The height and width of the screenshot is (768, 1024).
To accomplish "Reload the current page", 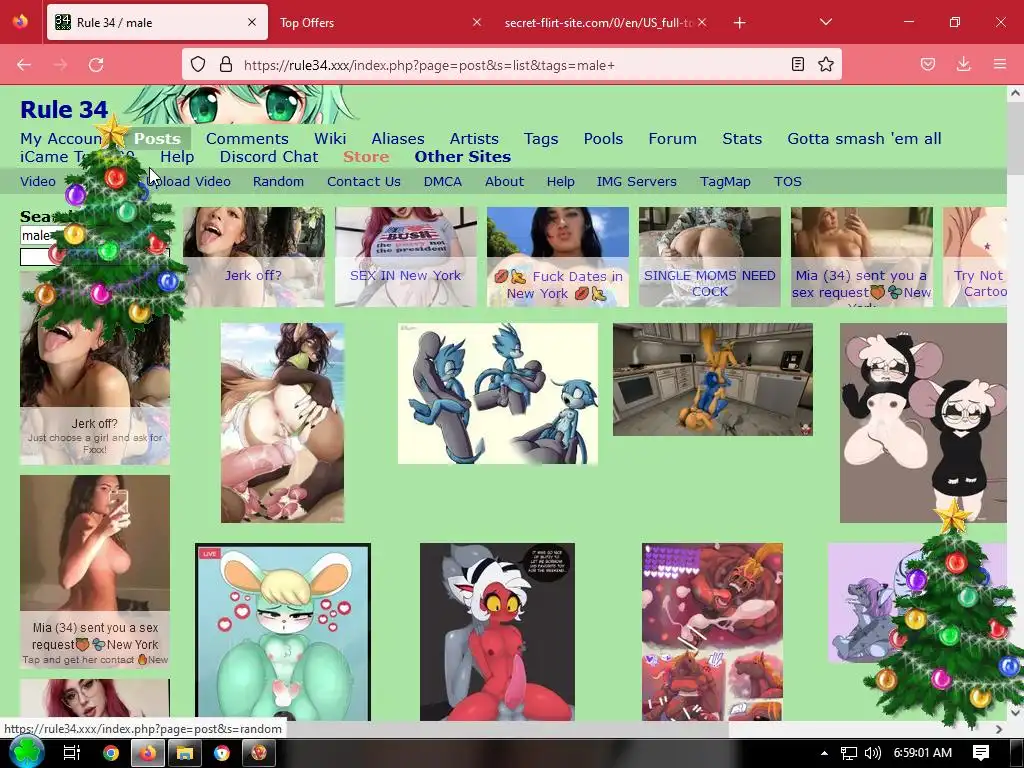I will 96,65.
